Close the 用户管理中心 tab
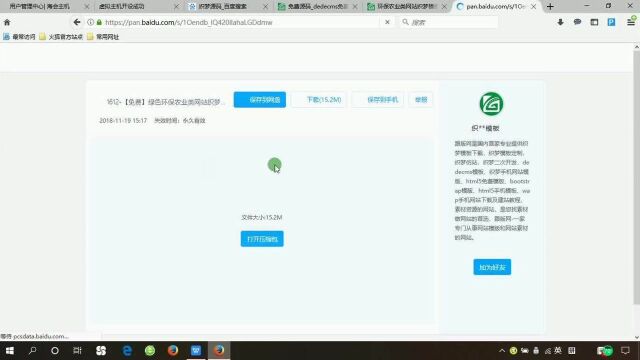The width and height of the screenshot is (640, 360). click(87, 7)
